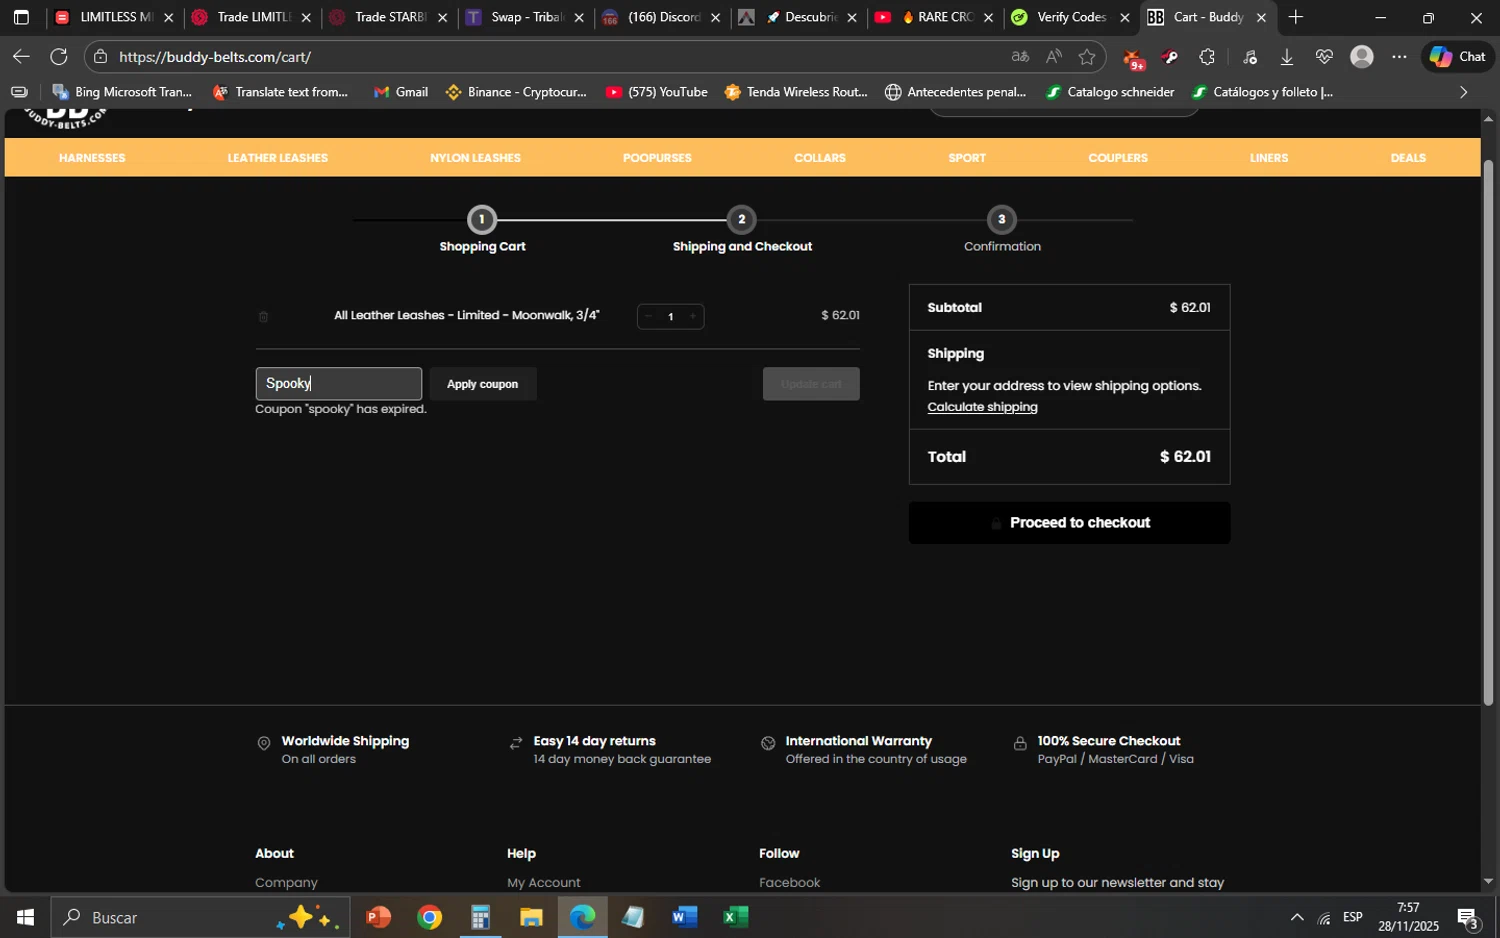Open the Harnesses menu

[x=92, y=158]
